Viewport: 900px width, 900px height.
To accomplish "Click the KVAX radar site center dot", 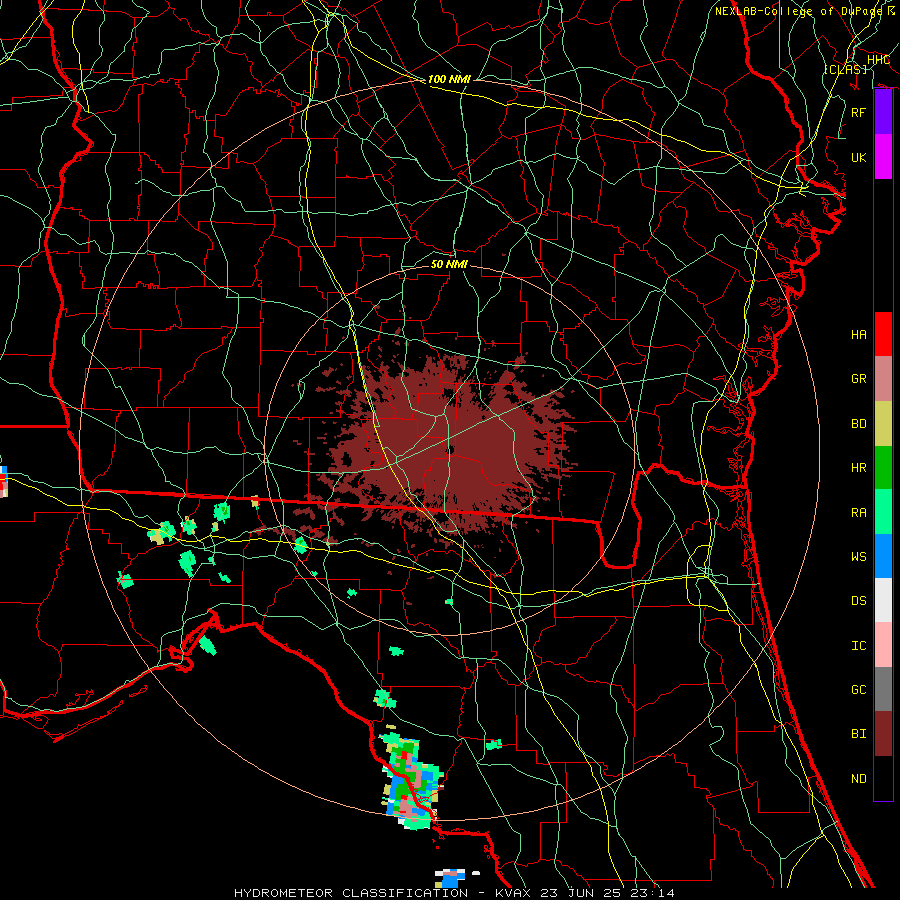I will (x=451, y=450).
